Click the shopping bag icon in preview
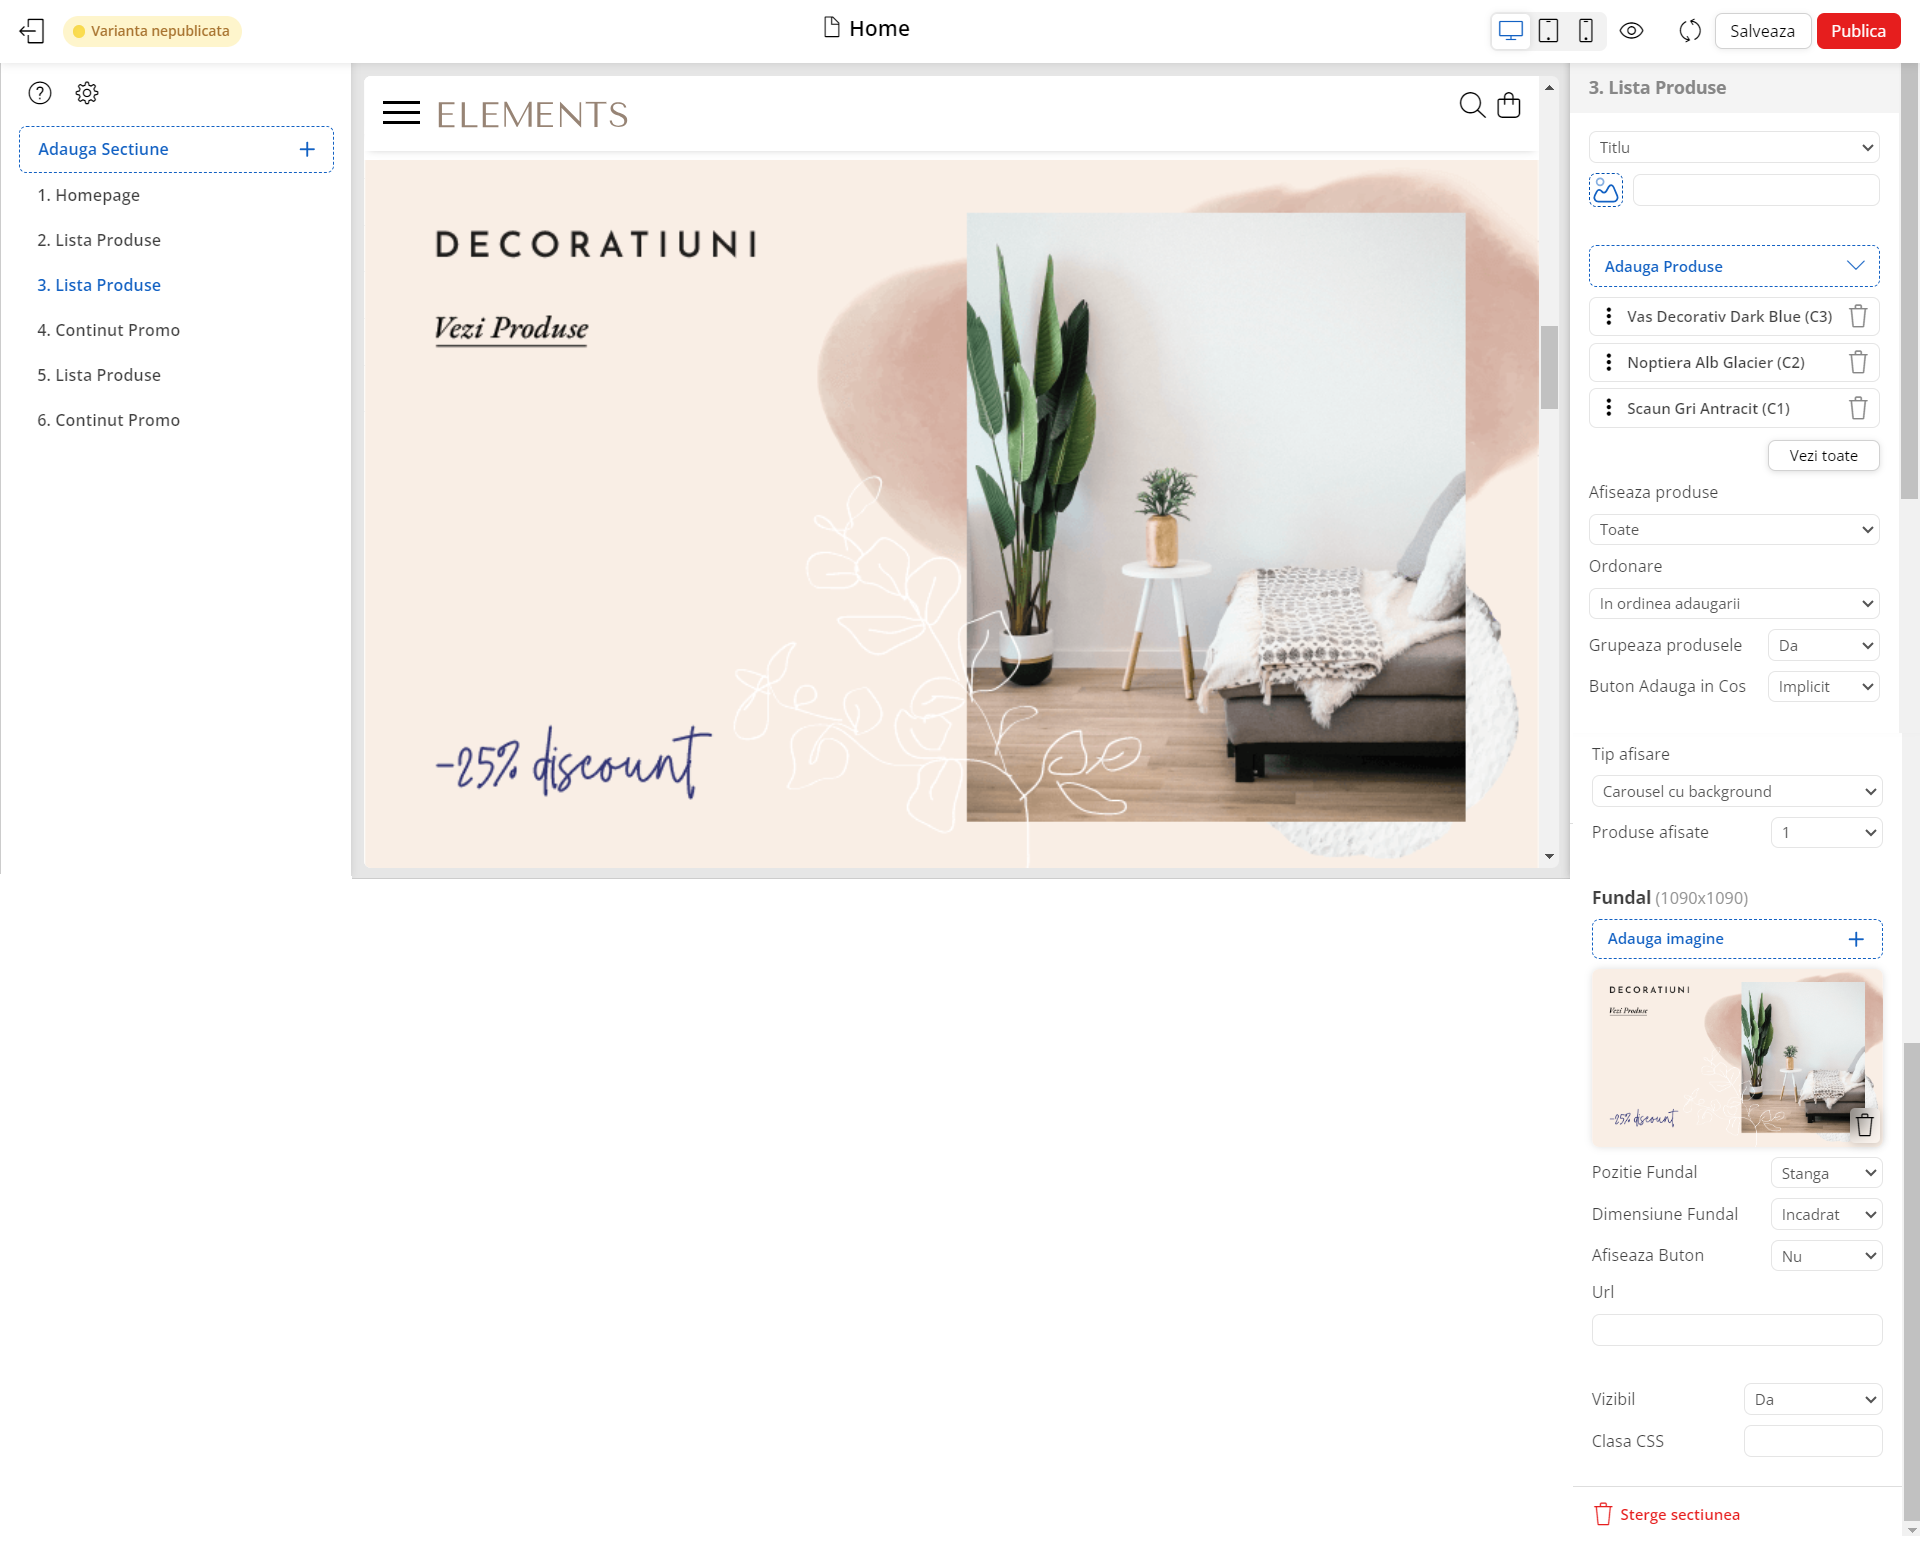Screen dimensions: 1920x1549 click(x=1508, y=105)
